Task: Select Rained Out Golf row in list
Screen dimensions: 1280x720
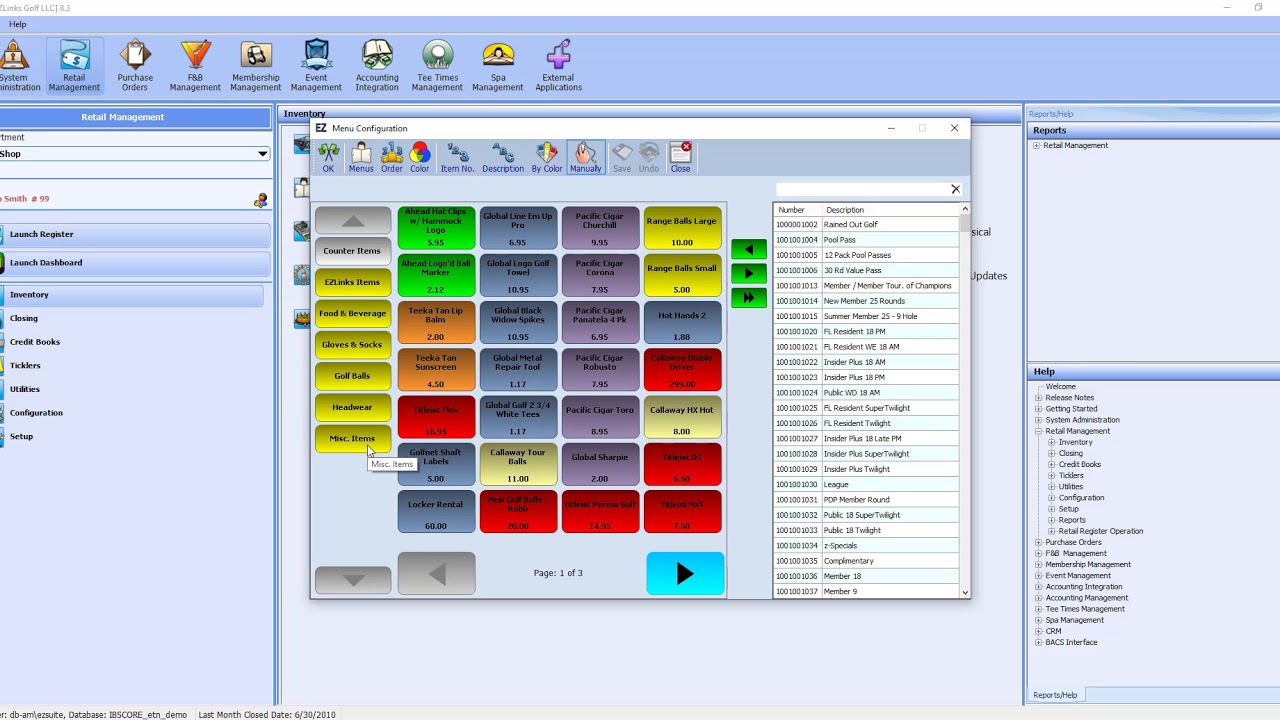Action: pyautogui.click(x=866, y=225)
